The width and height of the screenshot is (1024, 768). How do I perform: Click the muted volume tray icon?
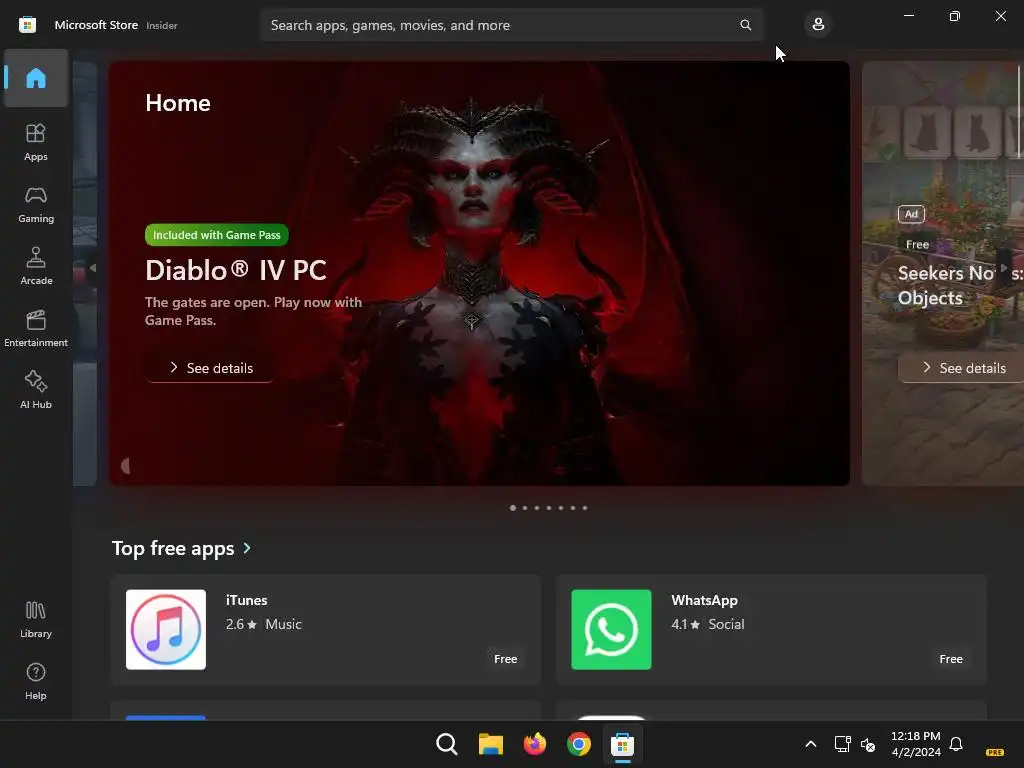coord(868,744)
